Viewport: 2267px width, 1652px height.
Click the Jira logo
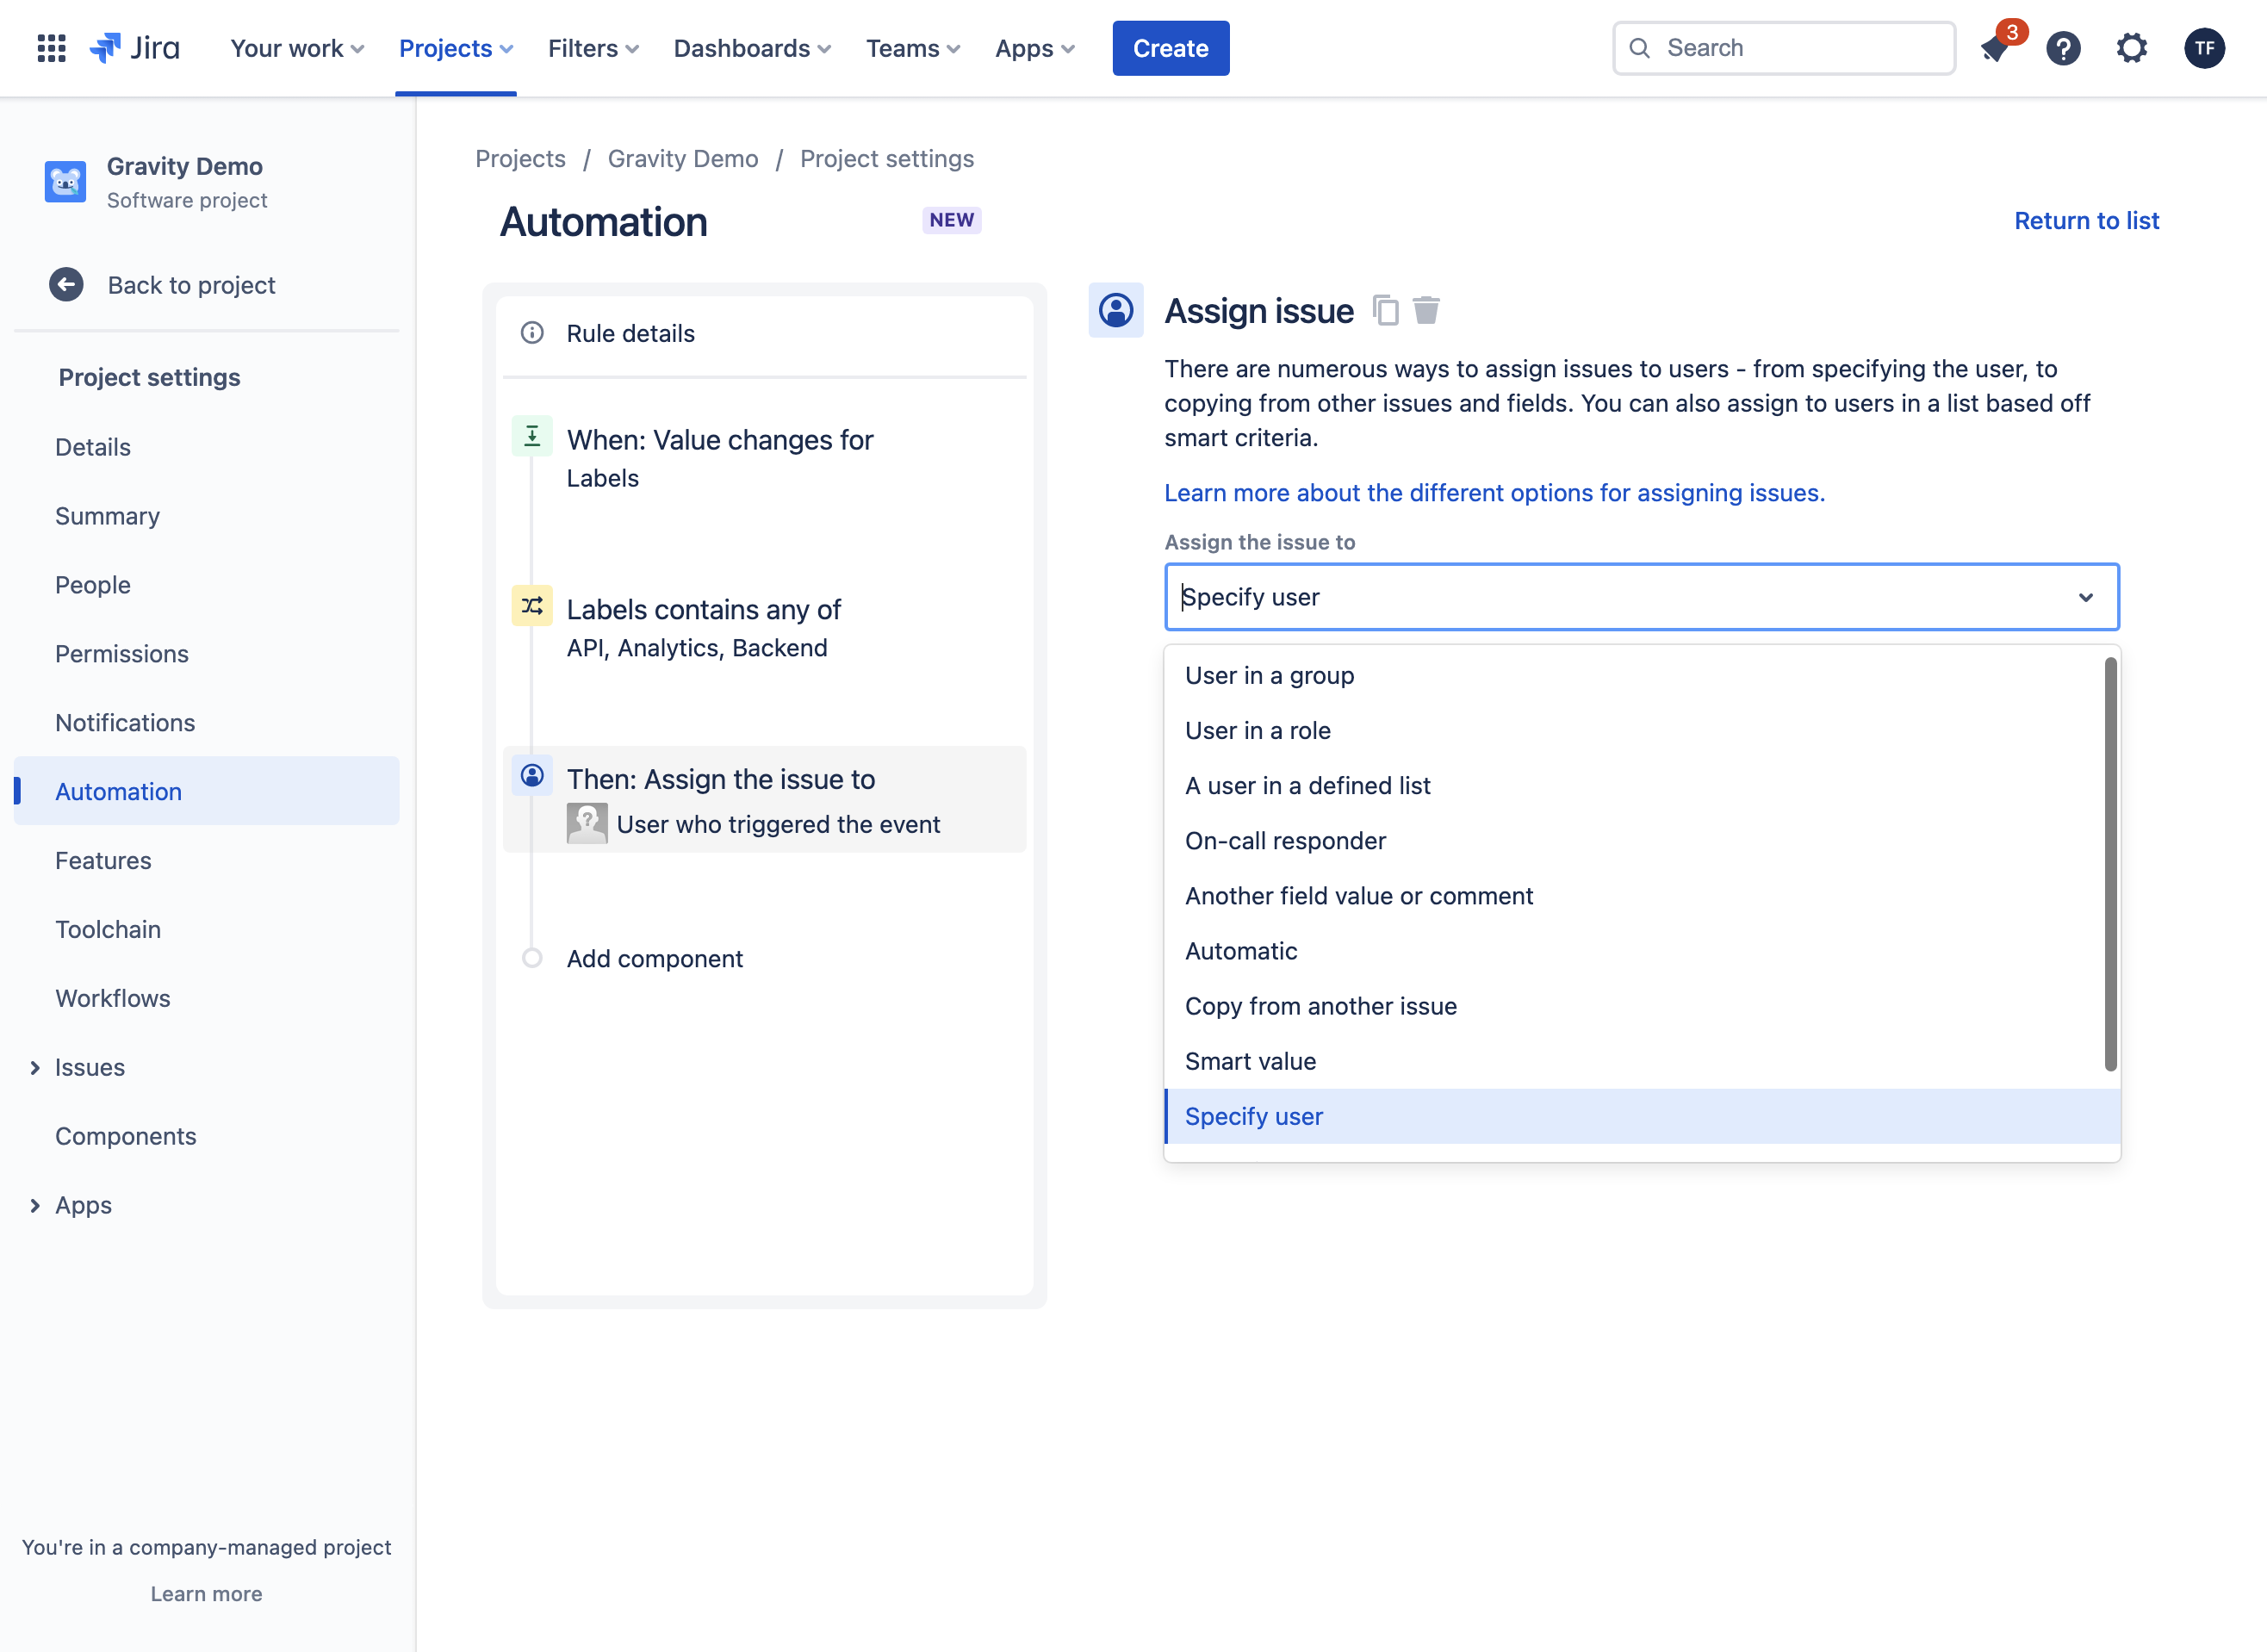(x=135, y=48)
